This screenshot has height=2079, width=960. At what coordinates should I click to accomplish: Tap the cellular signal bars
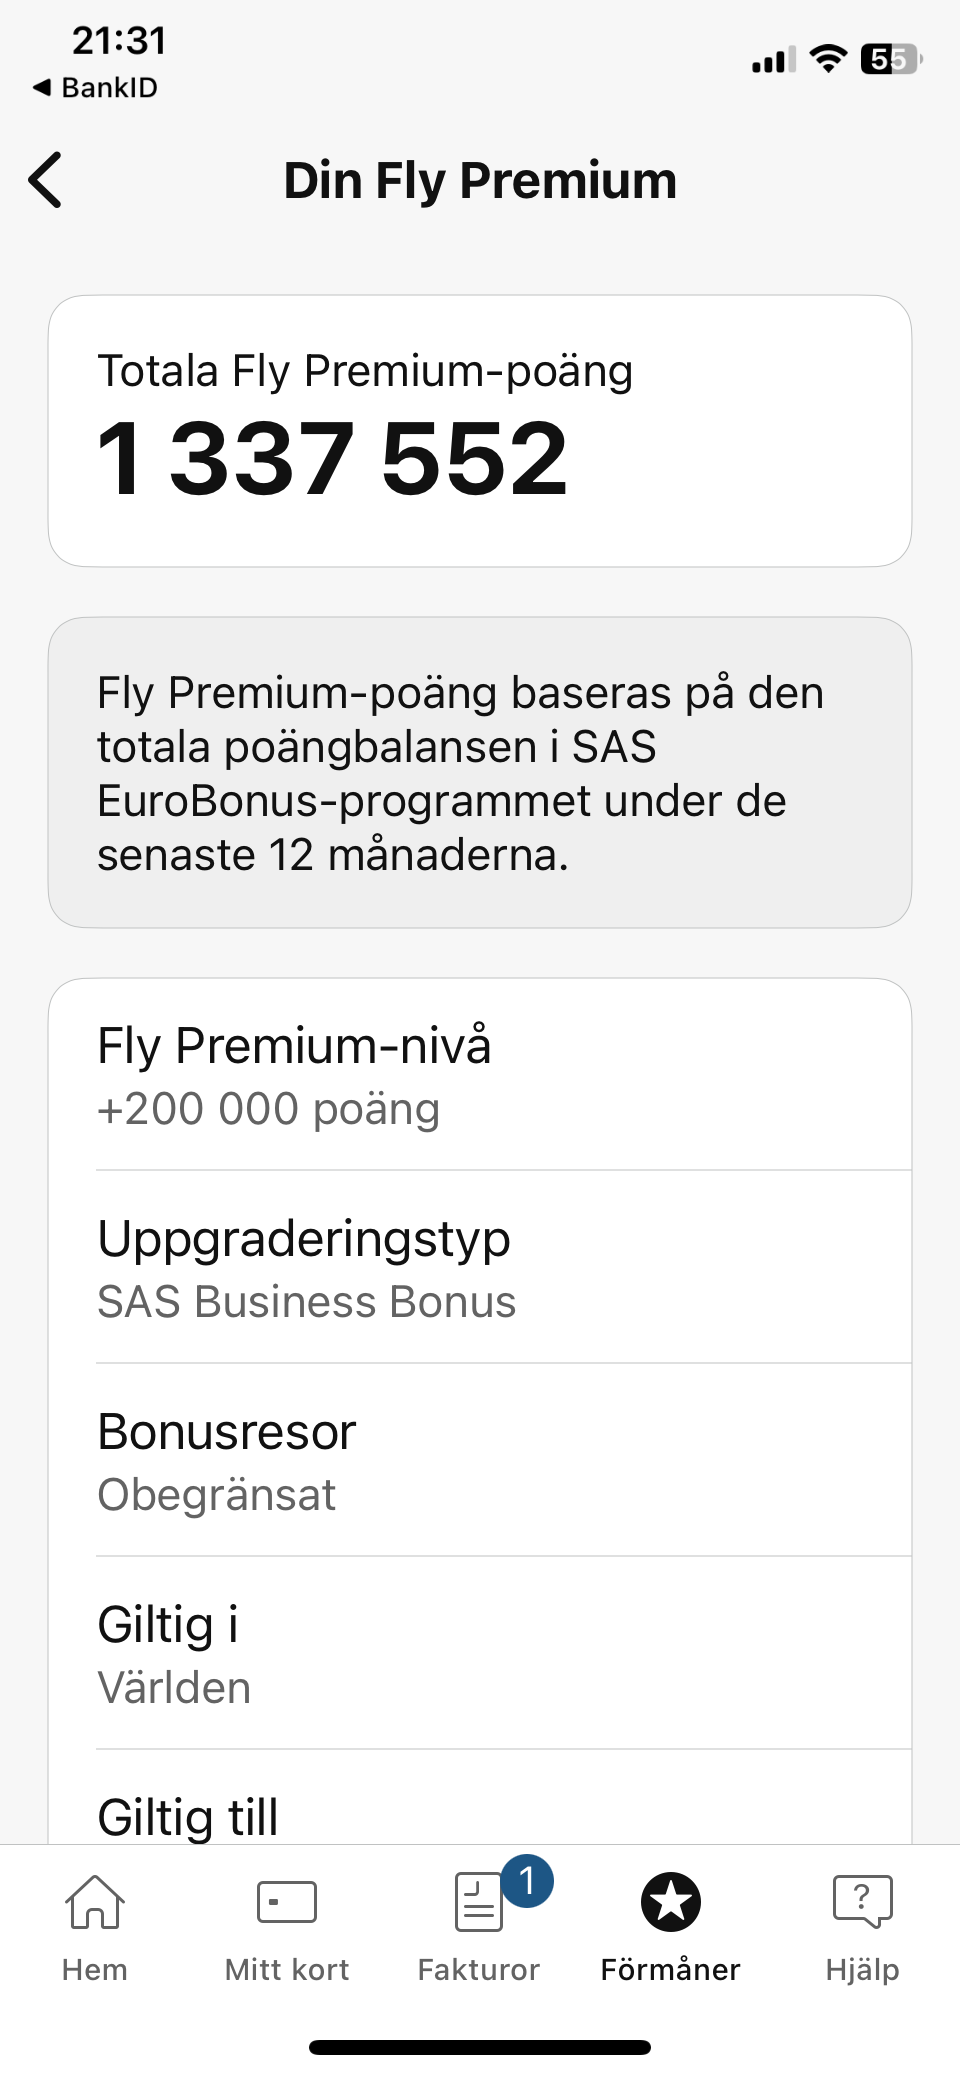[x=773, y=60]
